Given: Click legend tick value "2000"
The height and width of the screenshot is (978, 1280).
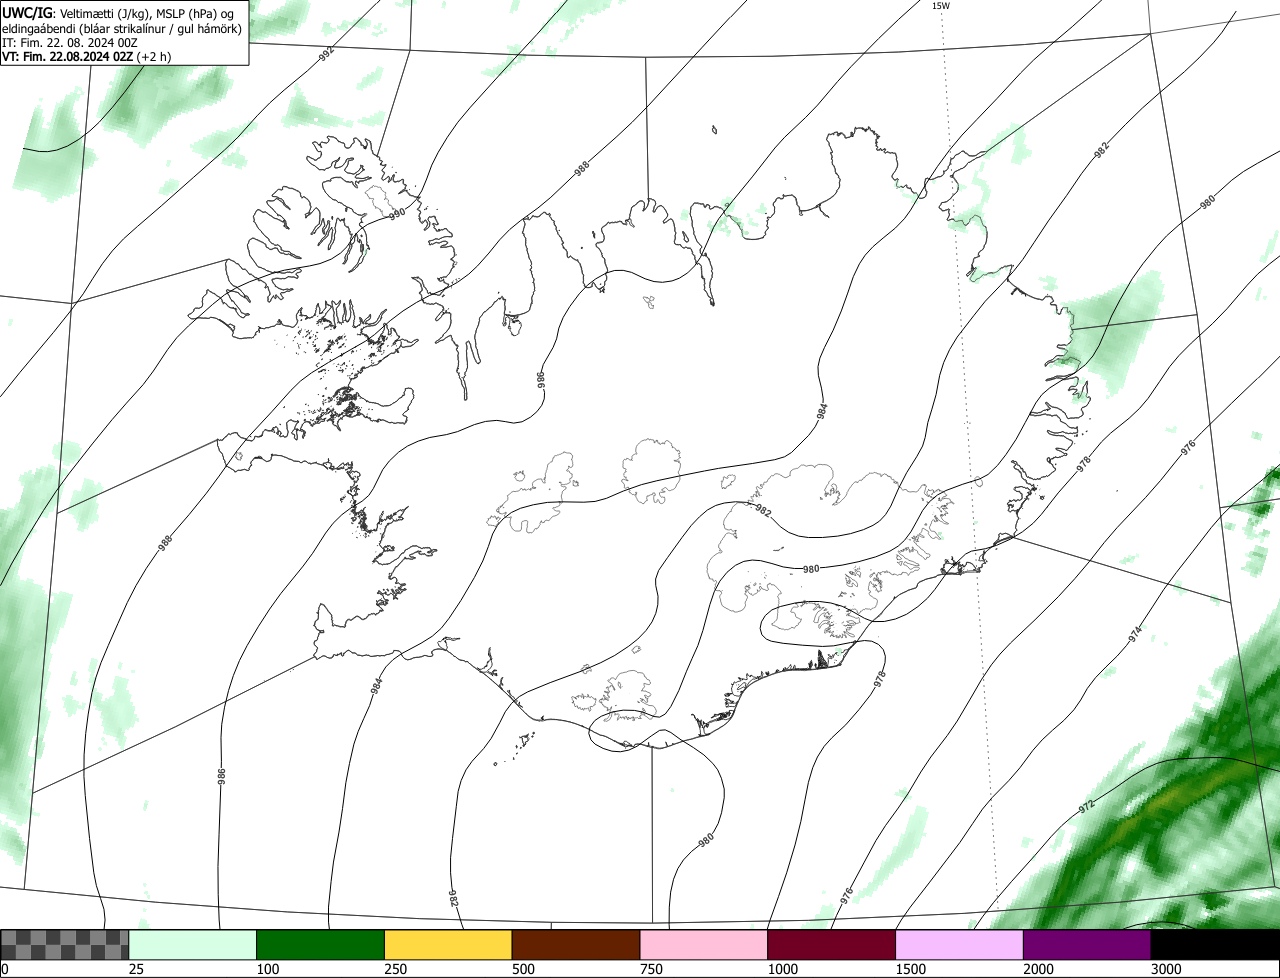Looking at the screenshot, I should [1037, 970].
